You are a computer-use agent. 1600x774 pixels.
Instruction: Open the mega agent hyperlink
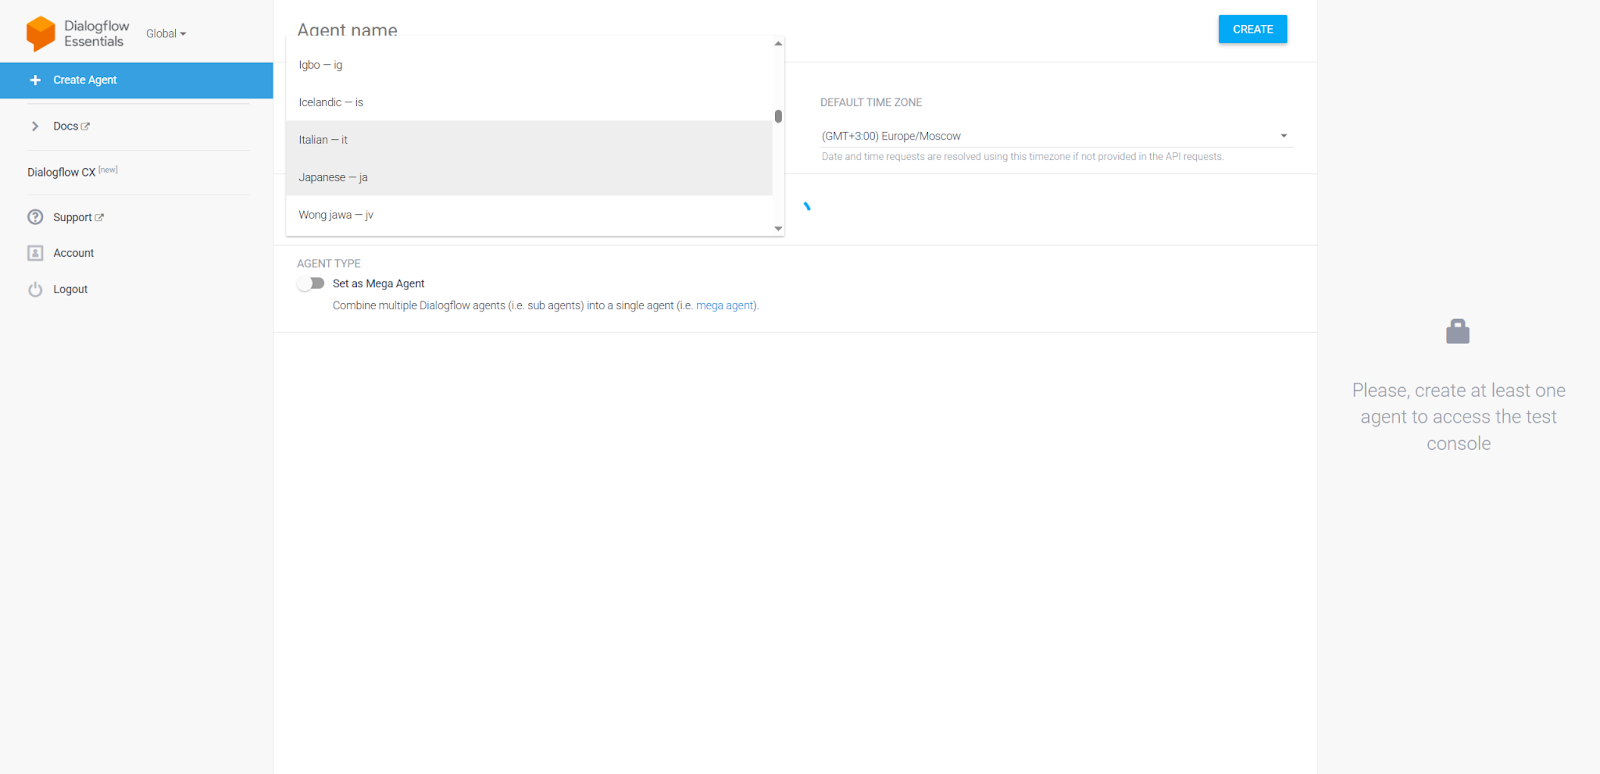click(x=725, y=306)
